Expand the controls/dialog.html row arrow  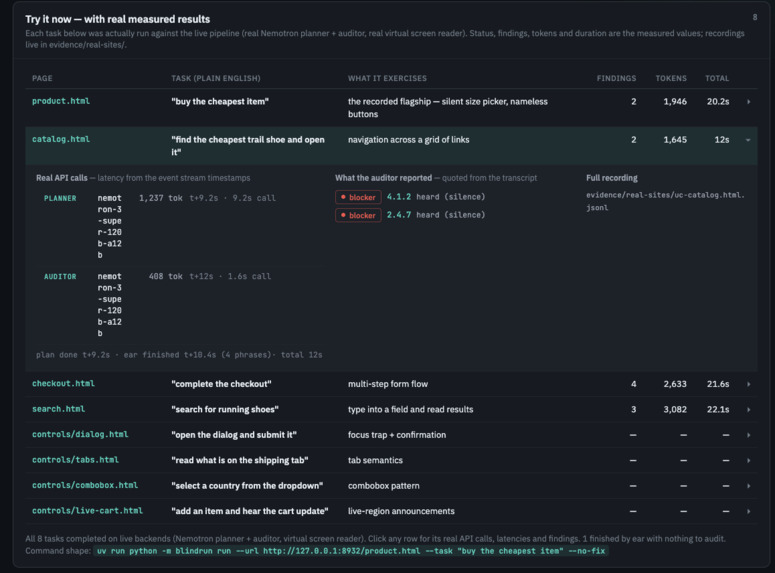748,435
